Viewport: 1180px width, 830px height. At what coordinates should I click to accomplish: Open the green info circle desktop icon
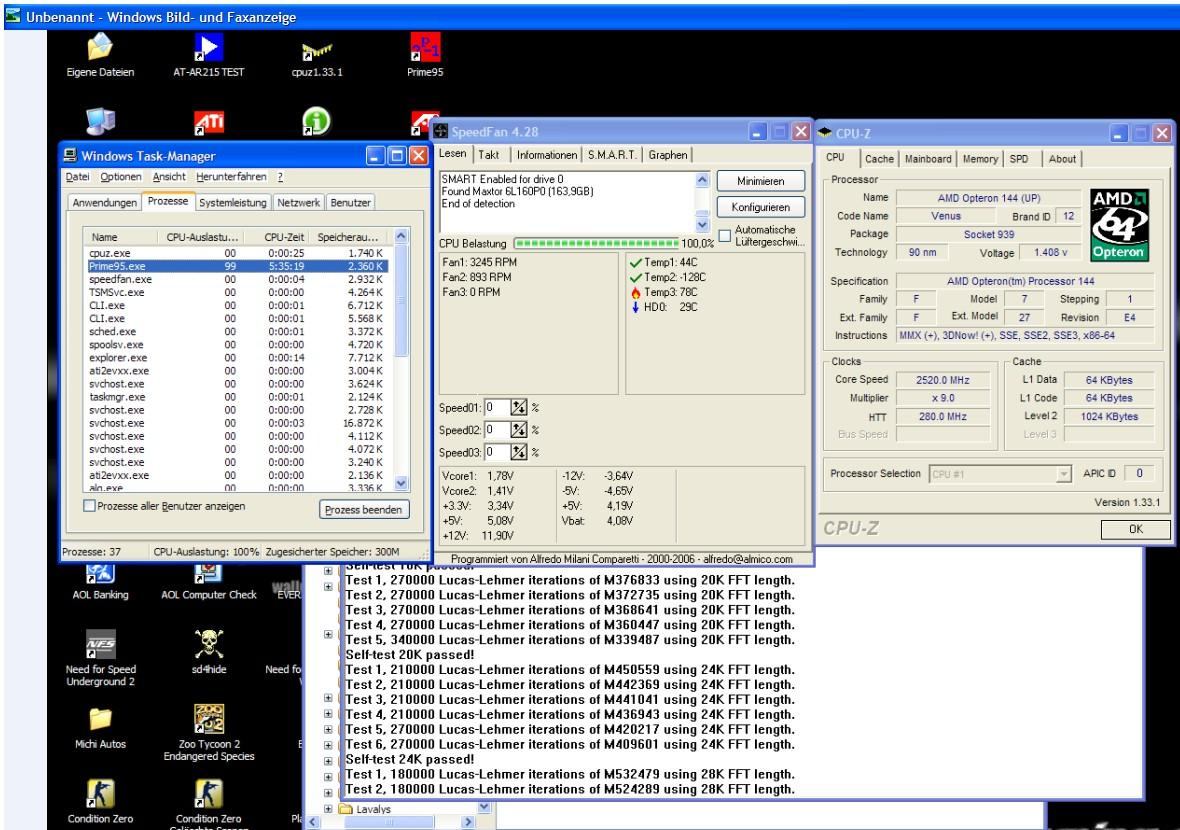[316, 121]
